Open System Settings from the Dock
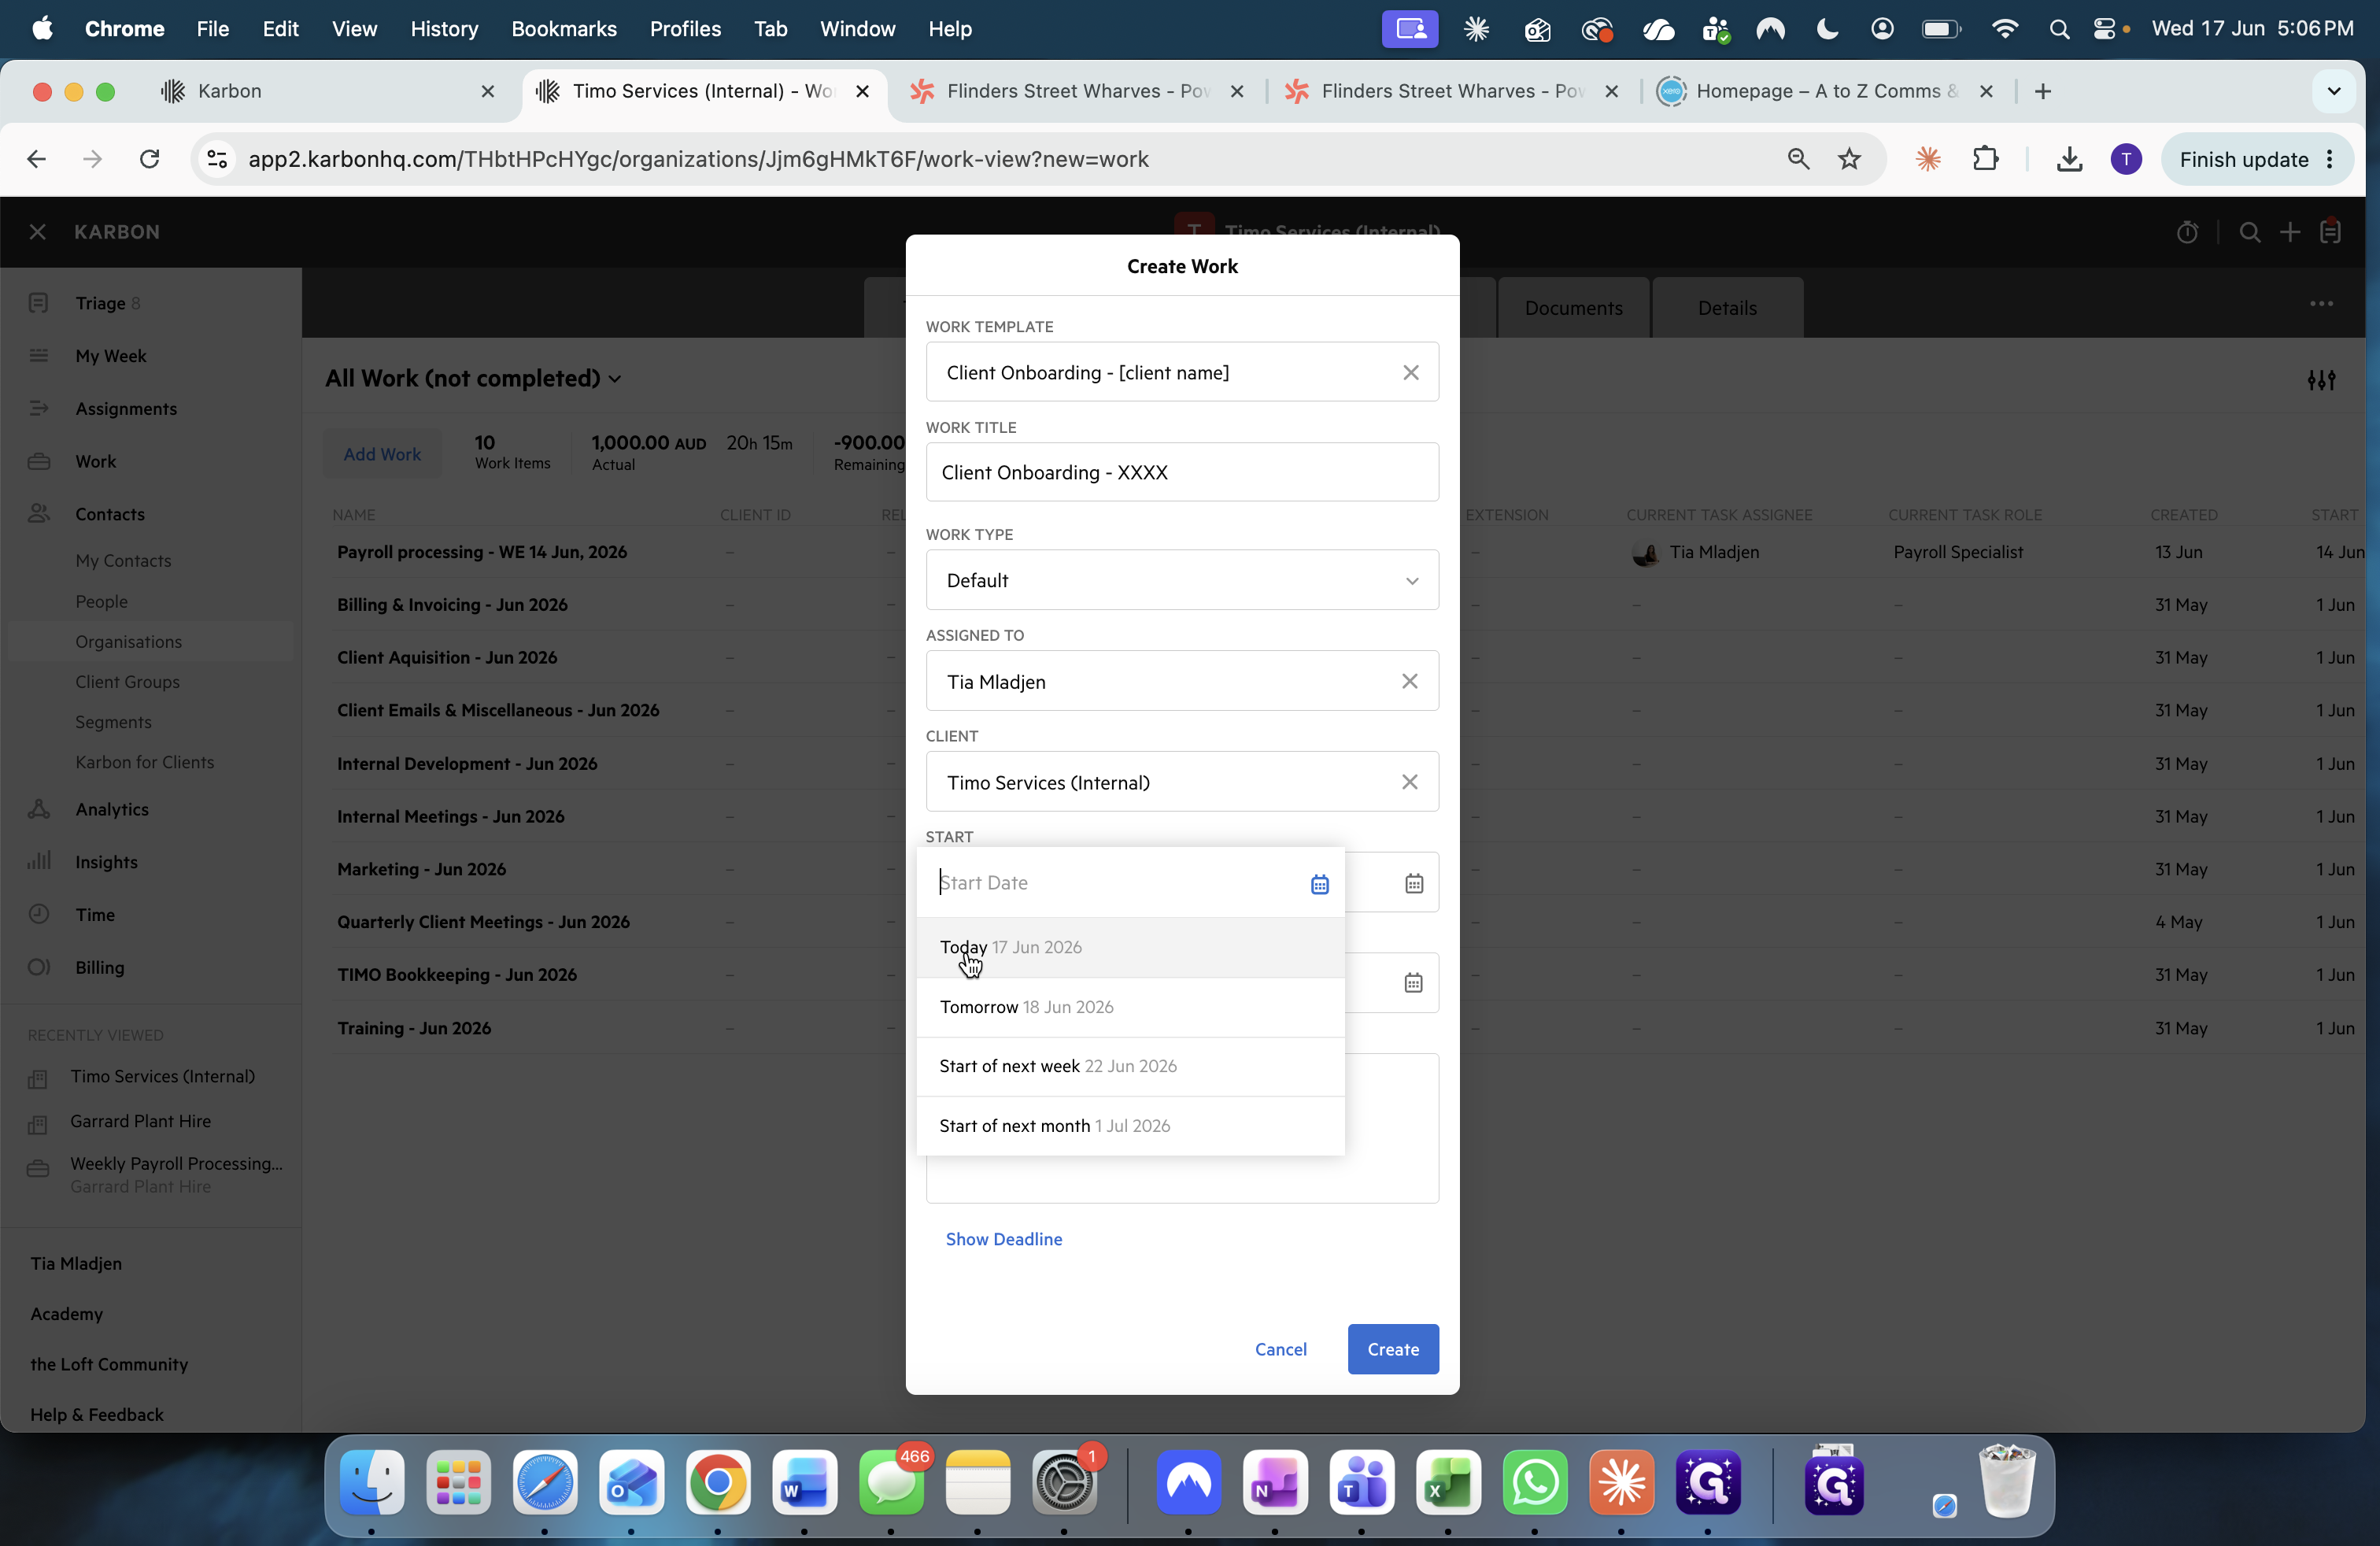This screenshot has width=2380, height=1546. (1064, 1482)
